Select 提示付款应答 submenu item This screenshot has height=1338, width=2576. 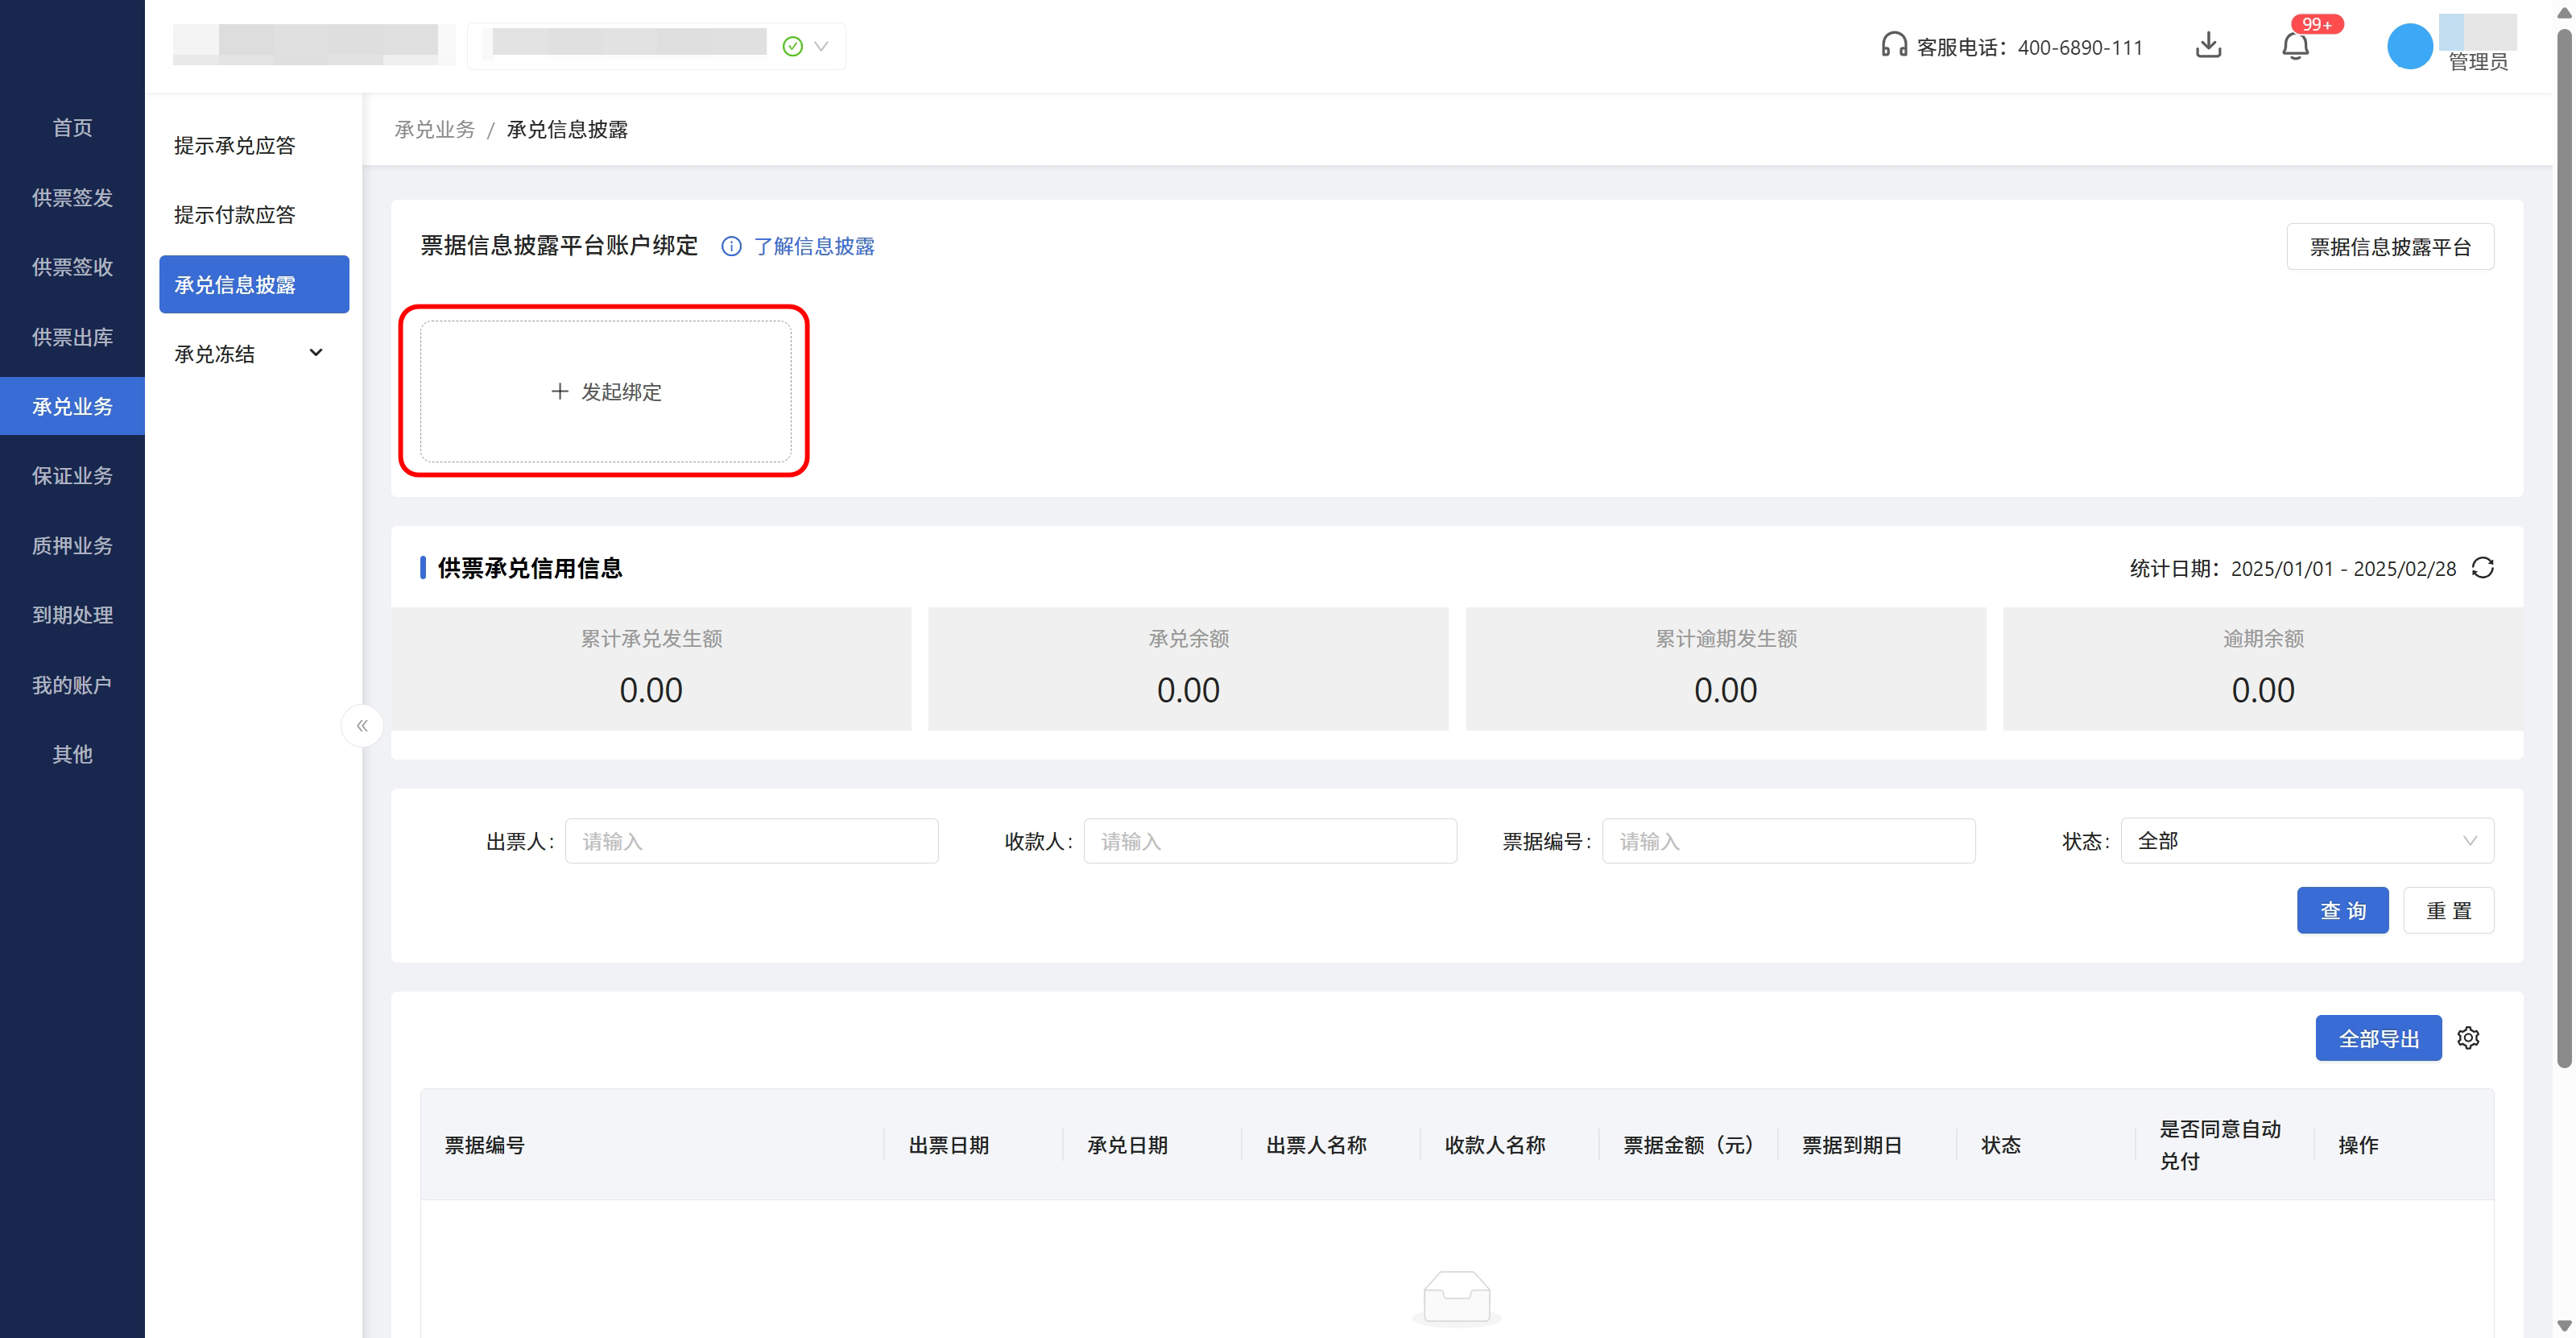coord(234,215)
